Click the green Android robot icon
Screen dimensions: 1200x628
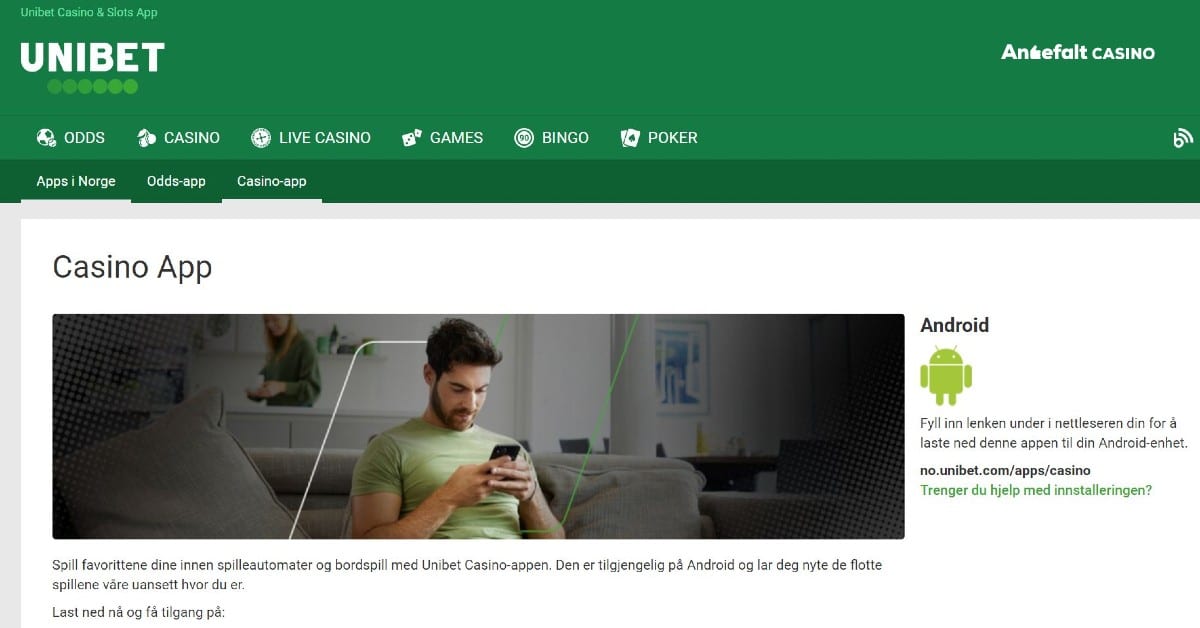click(946, 375)
